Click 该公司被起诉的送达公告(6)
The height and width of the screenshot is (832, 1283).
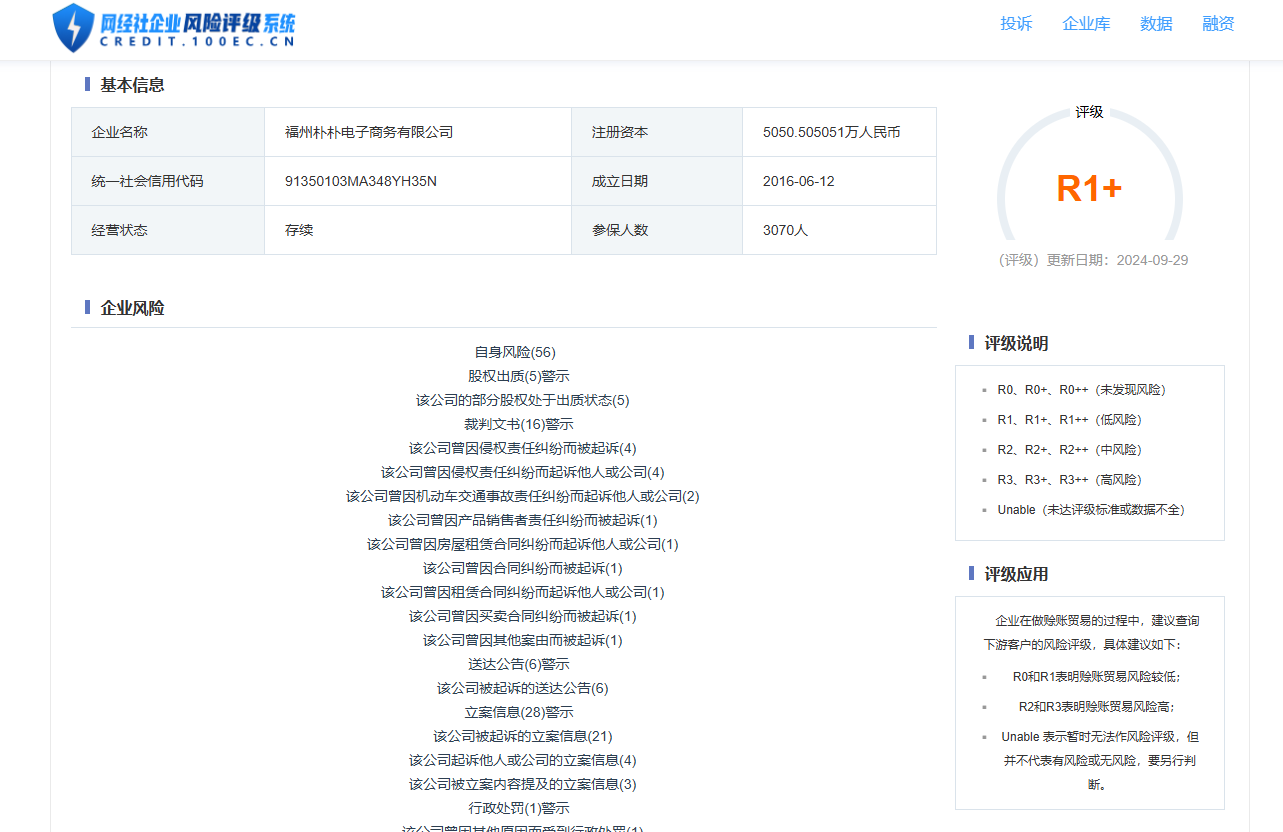pos(523,688)
